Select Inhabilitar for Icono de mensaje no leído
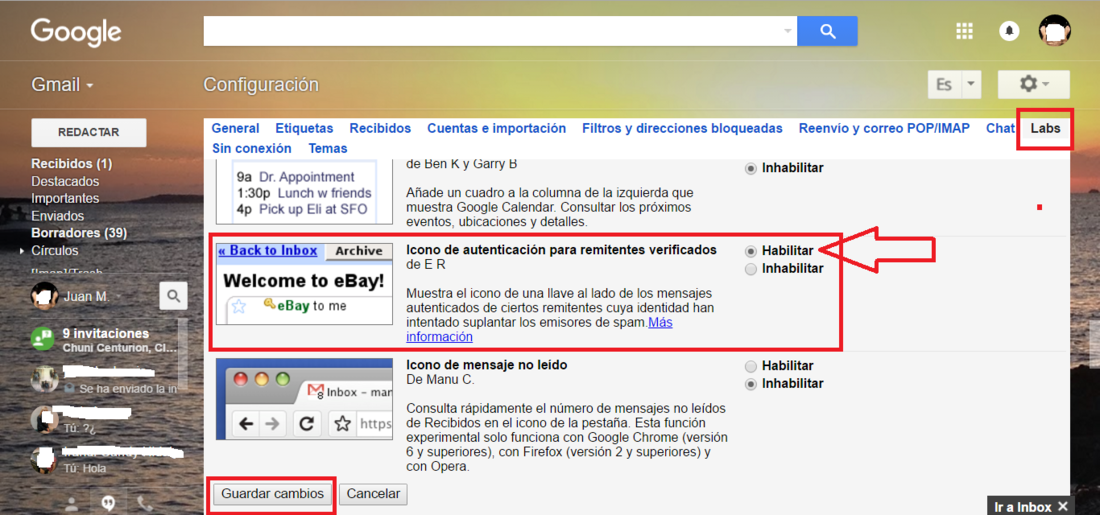This screenshot has height=515, width=1100. coord(751,384)
